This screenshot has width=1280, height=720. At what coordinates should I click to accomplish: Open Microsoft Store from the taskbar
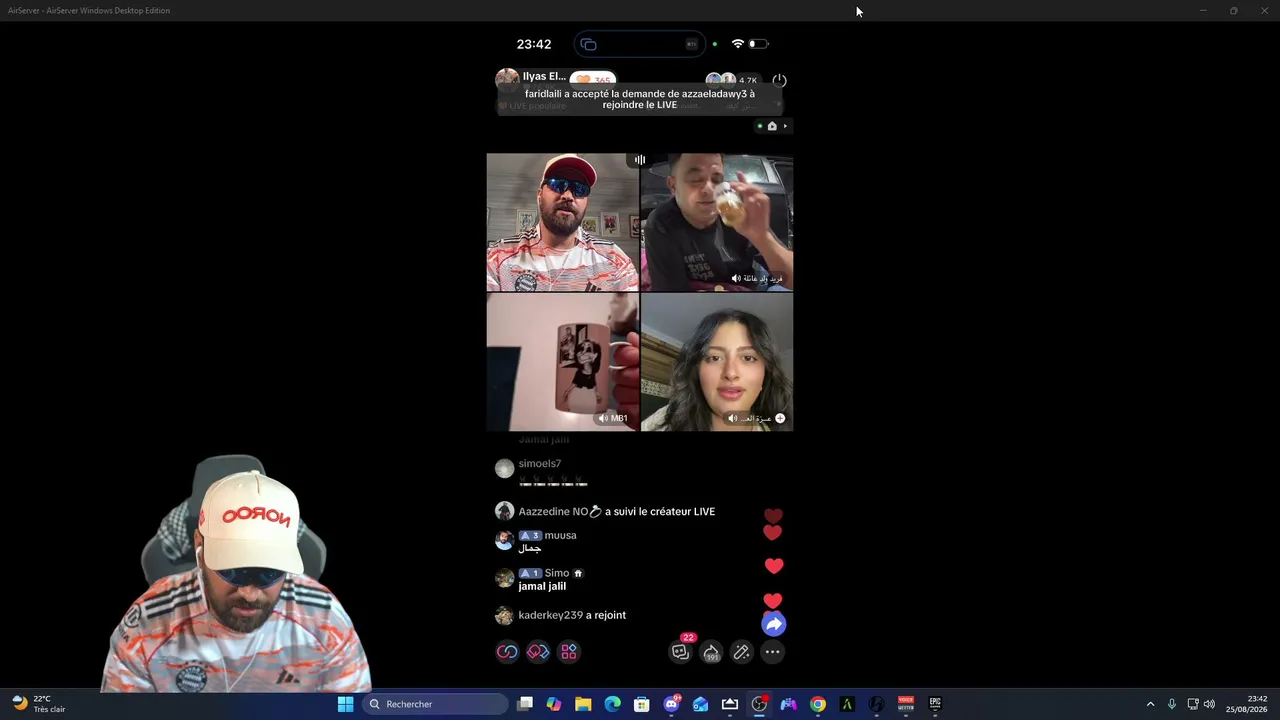(642, 704)
